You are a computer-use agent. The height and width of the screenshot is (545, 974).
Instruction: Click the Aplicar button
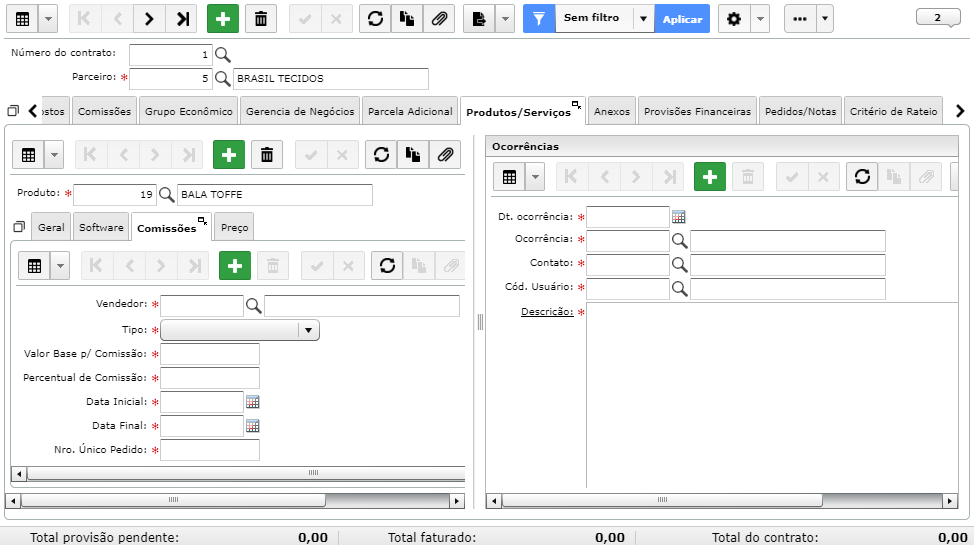pyautogui.click(x=682, y=19)
